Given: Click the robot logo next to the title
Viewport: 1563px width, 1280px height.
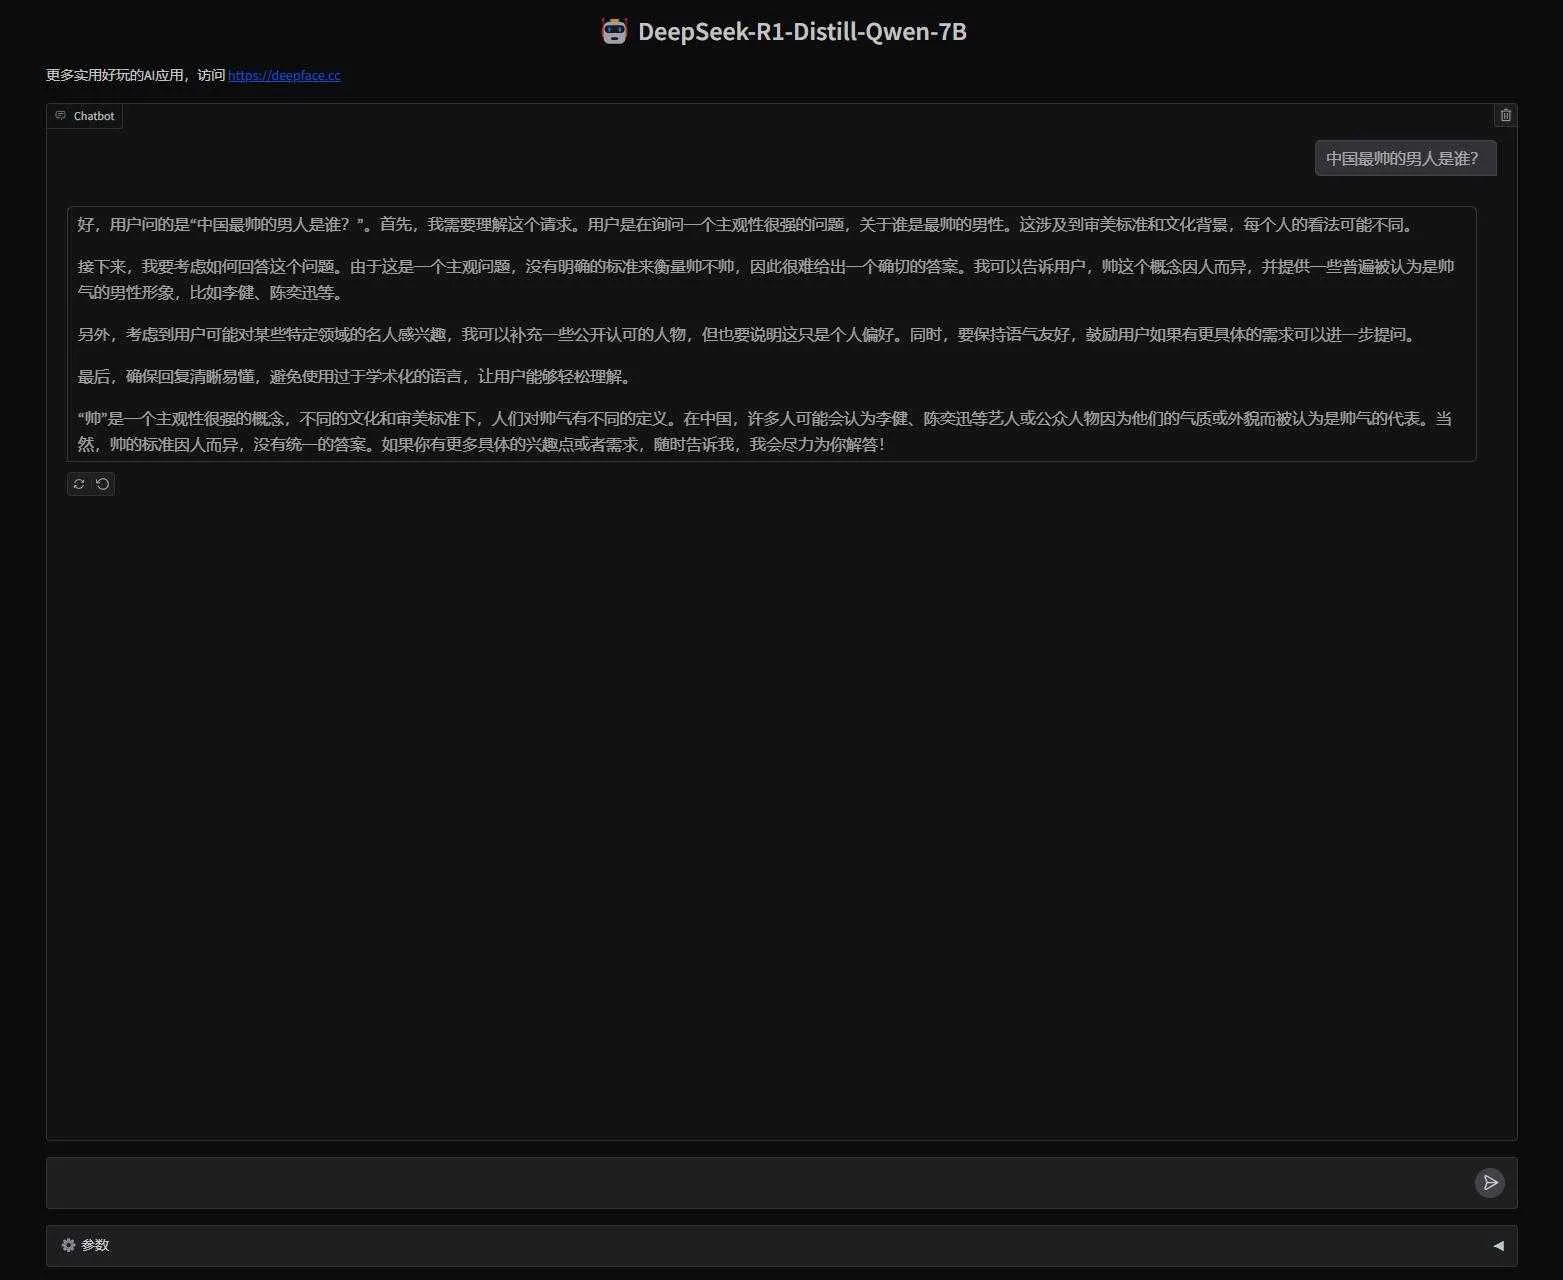Looking at the screenshot, I should pos(614,31).
